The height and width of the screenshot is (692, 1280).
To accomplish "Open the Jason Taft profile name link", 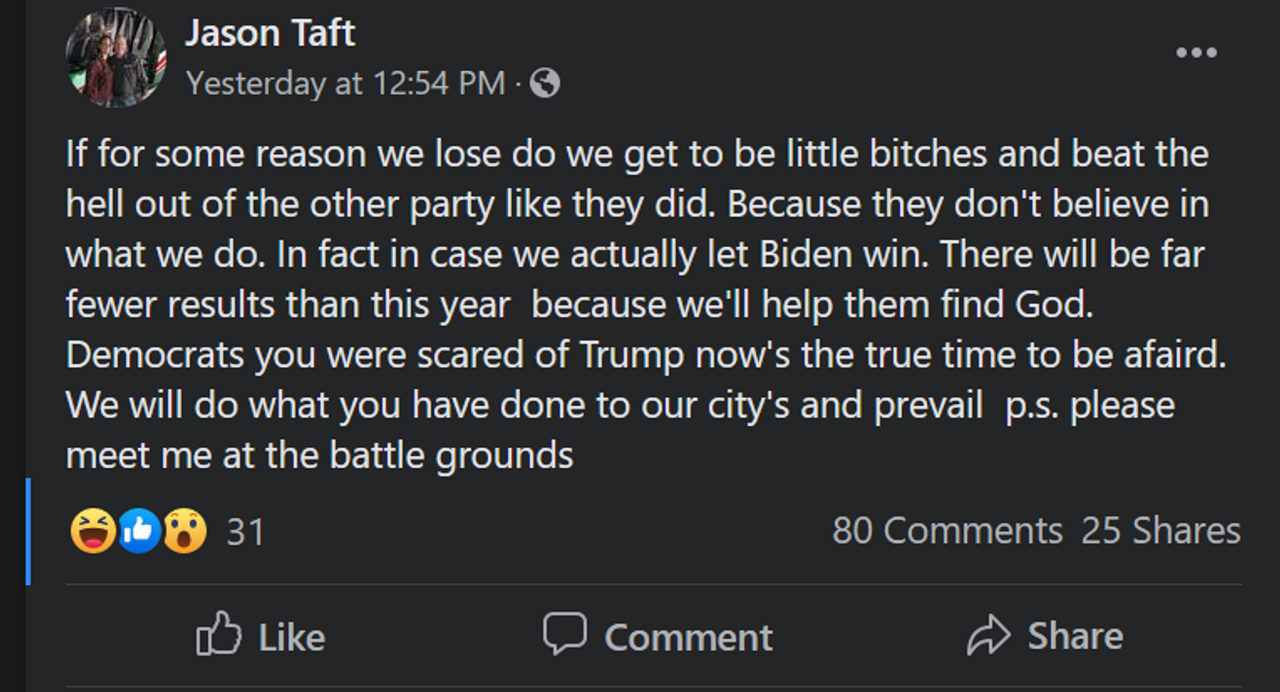I will (x=270, y=34).
